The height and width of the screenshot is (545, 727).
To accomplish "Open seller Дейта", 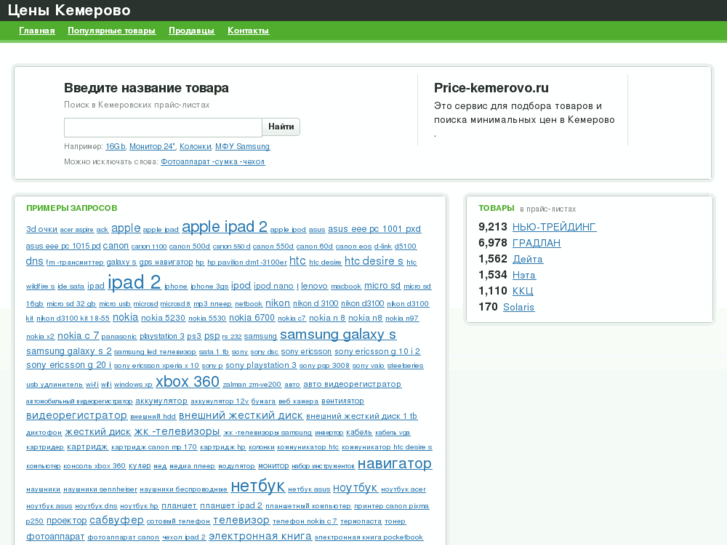I will [528, 259].
